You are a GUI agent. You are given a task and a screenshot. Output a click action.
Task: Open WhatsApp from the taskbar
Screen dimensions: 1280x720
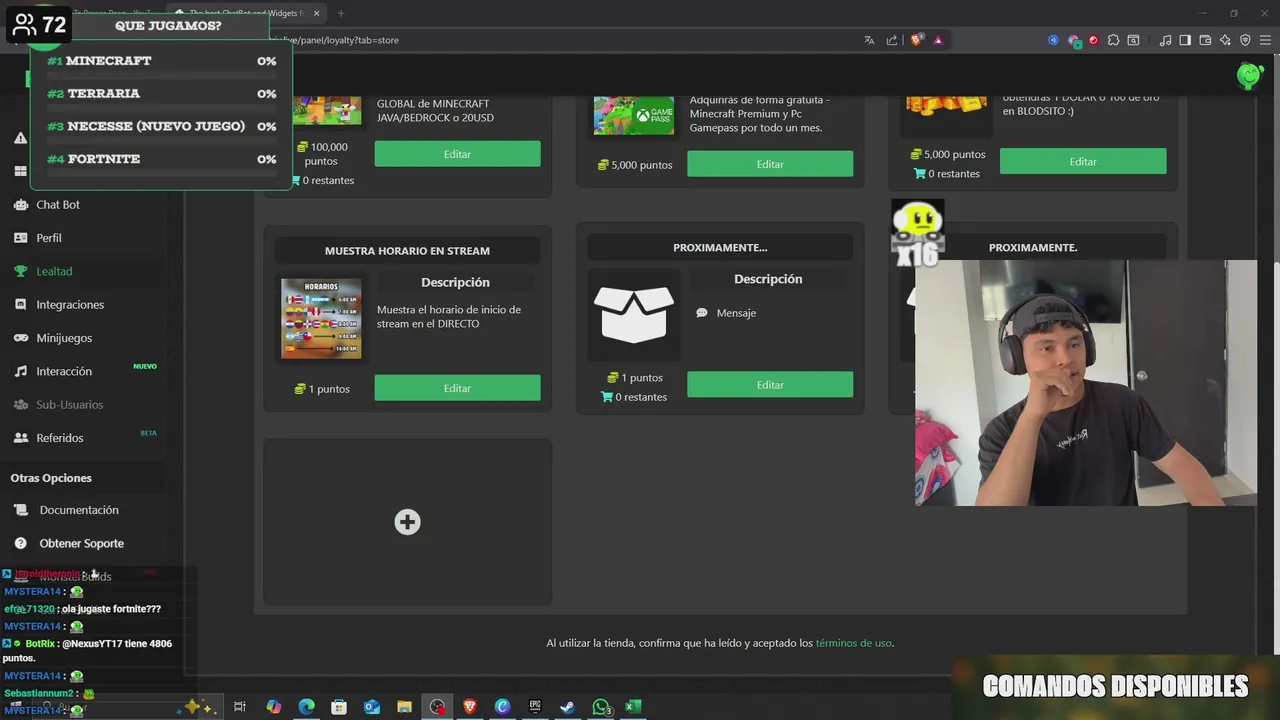tap(600, 707)
